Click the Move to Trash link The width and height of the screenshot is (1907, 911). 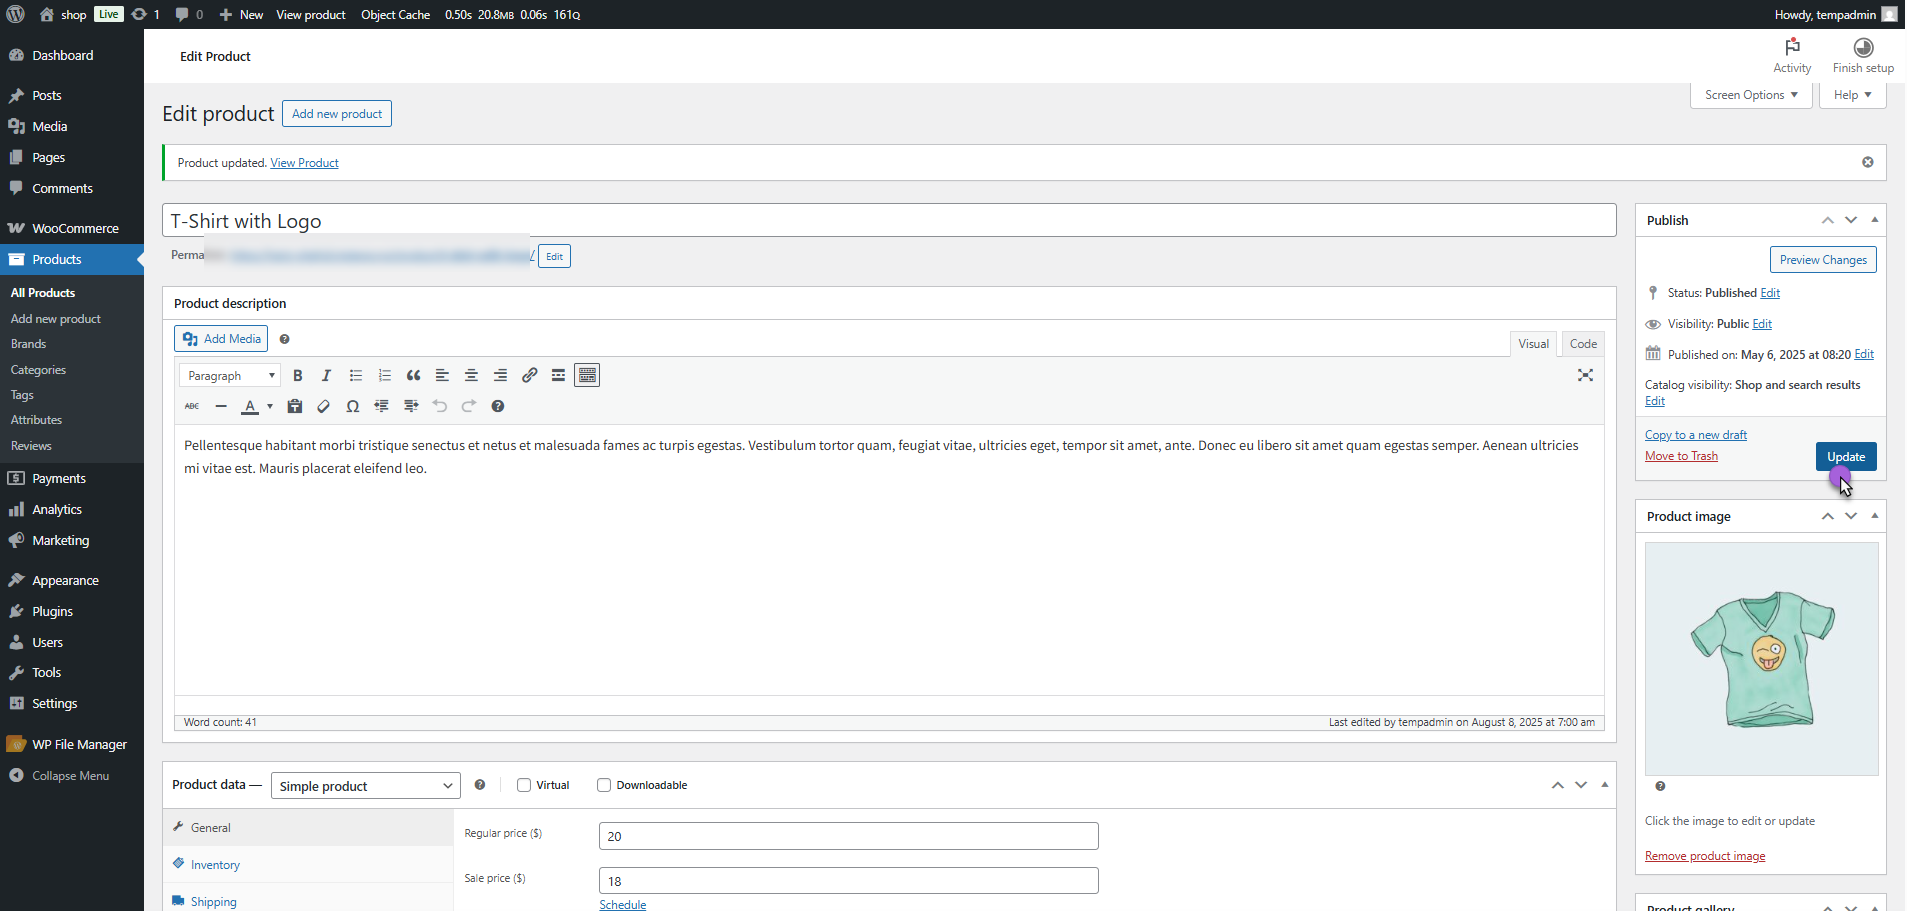click(x=1681, y=456)
